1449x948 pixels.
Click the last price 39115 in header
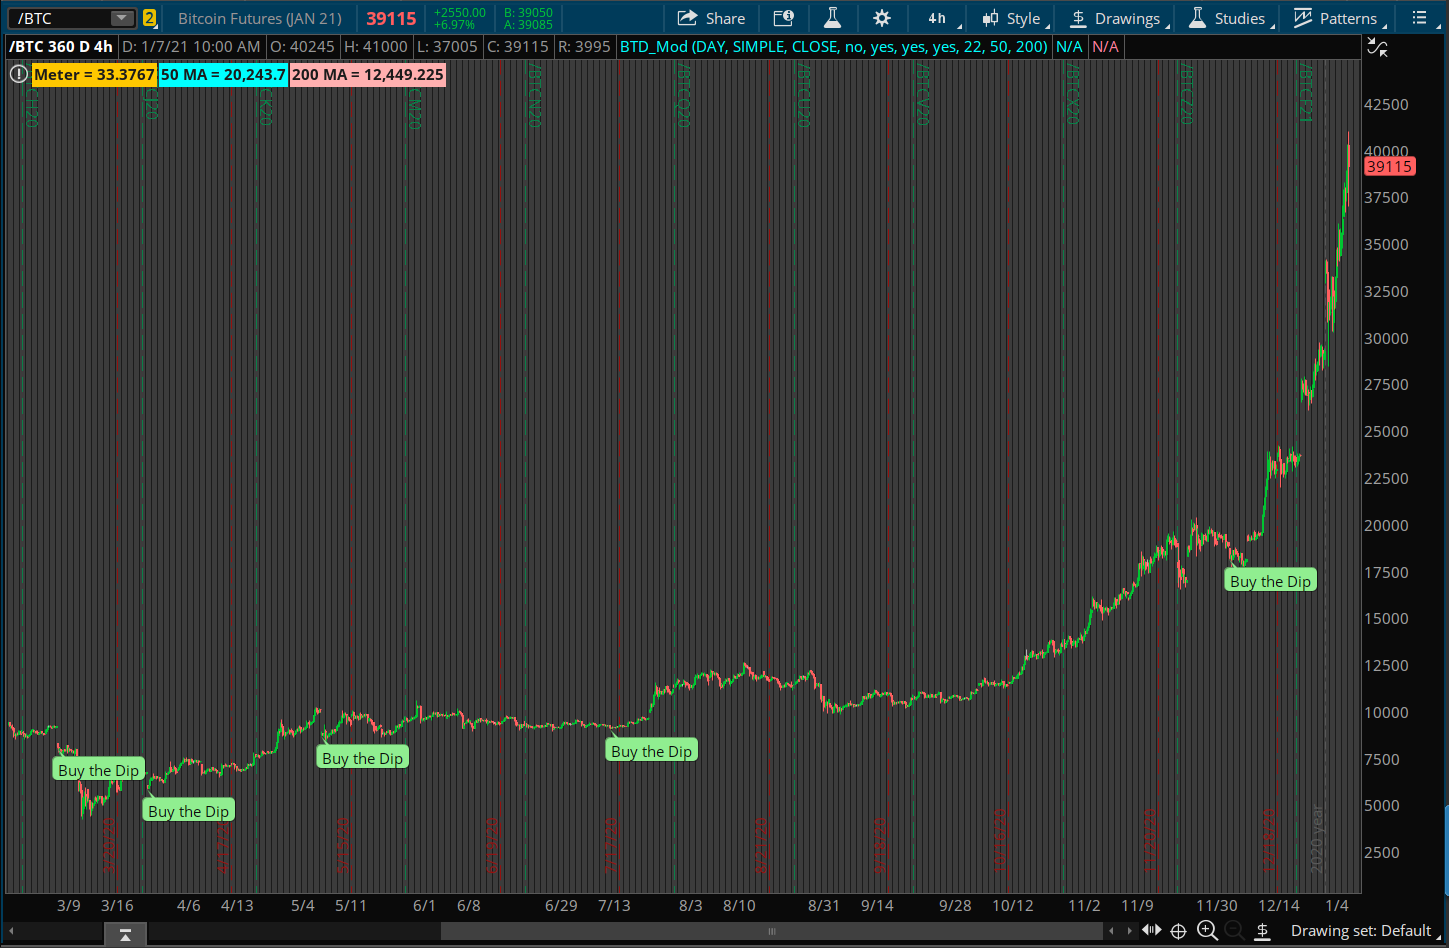click(391, 18)
